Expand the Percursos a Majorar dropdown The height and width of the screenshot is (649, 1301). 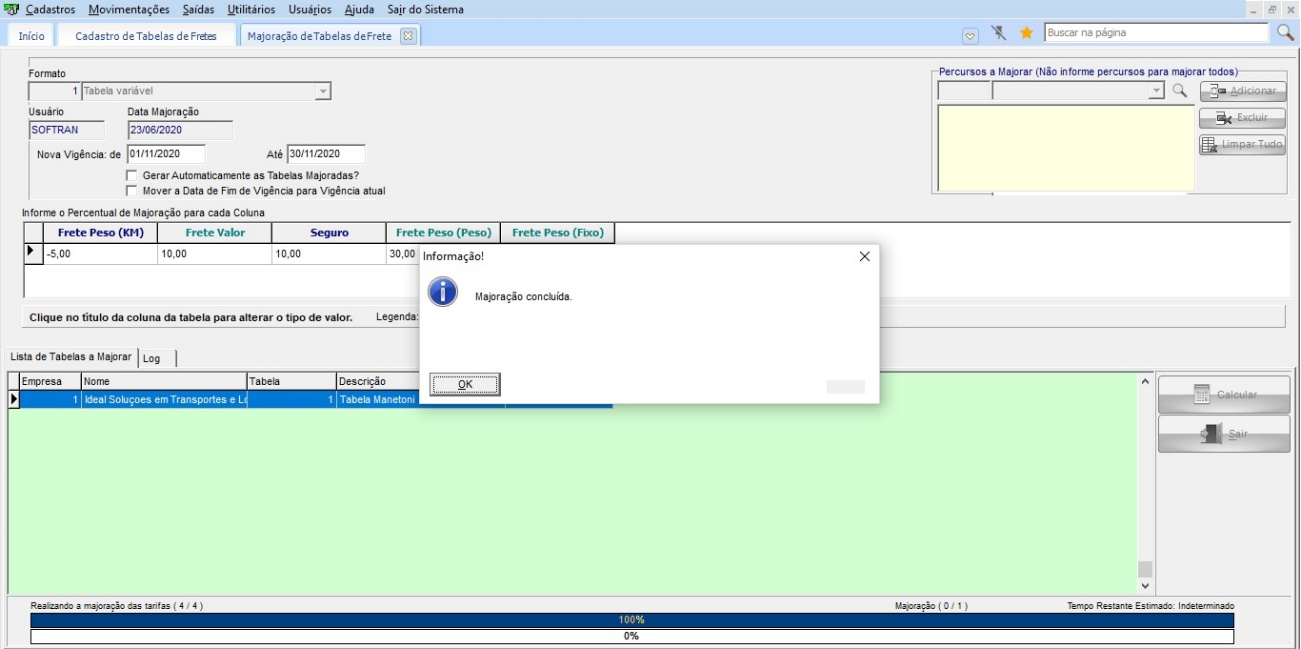(x=1157, y=91)
